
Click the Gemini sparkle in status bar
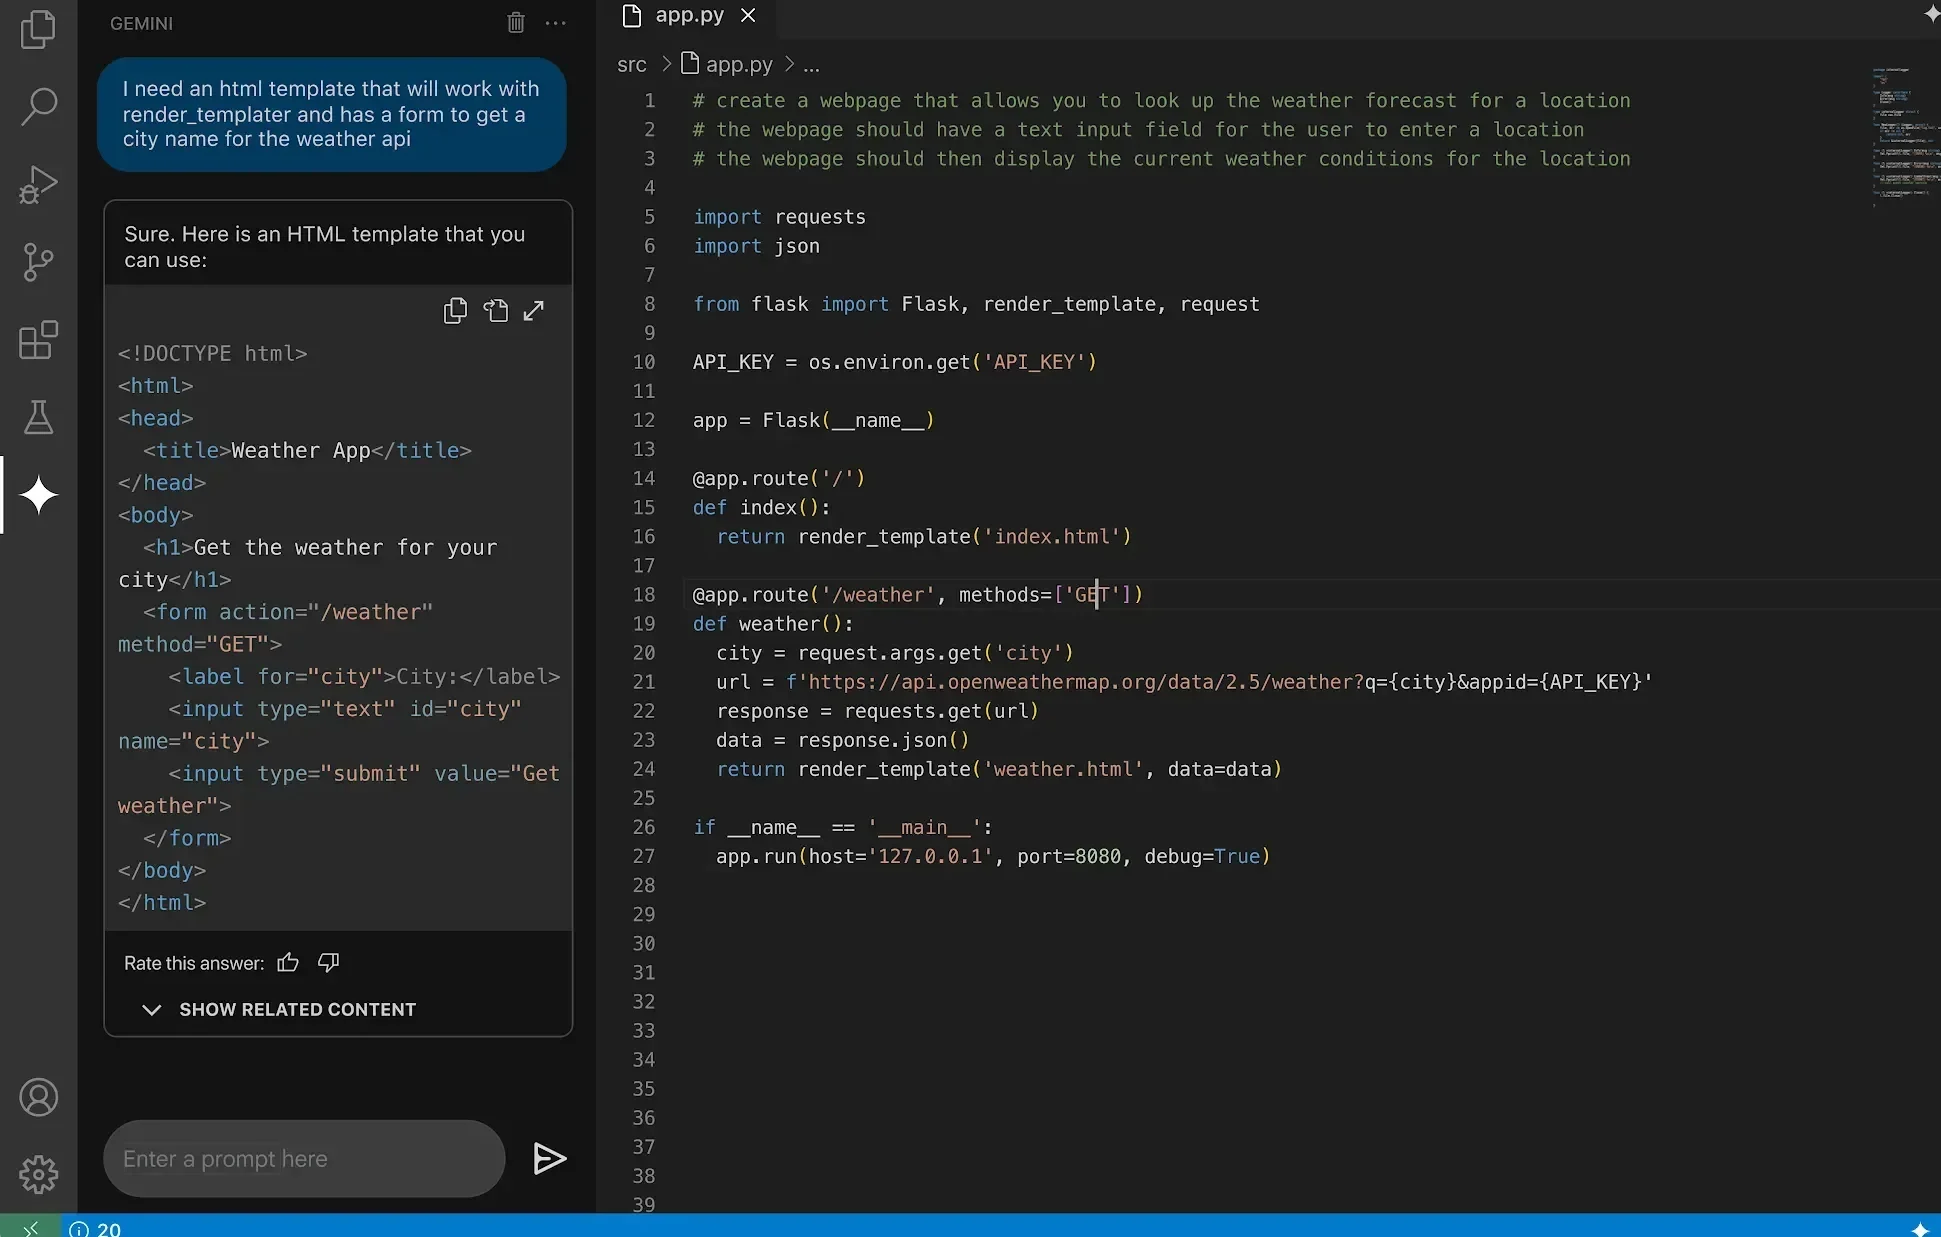pyautogui.click(x=1920, y=1228)
